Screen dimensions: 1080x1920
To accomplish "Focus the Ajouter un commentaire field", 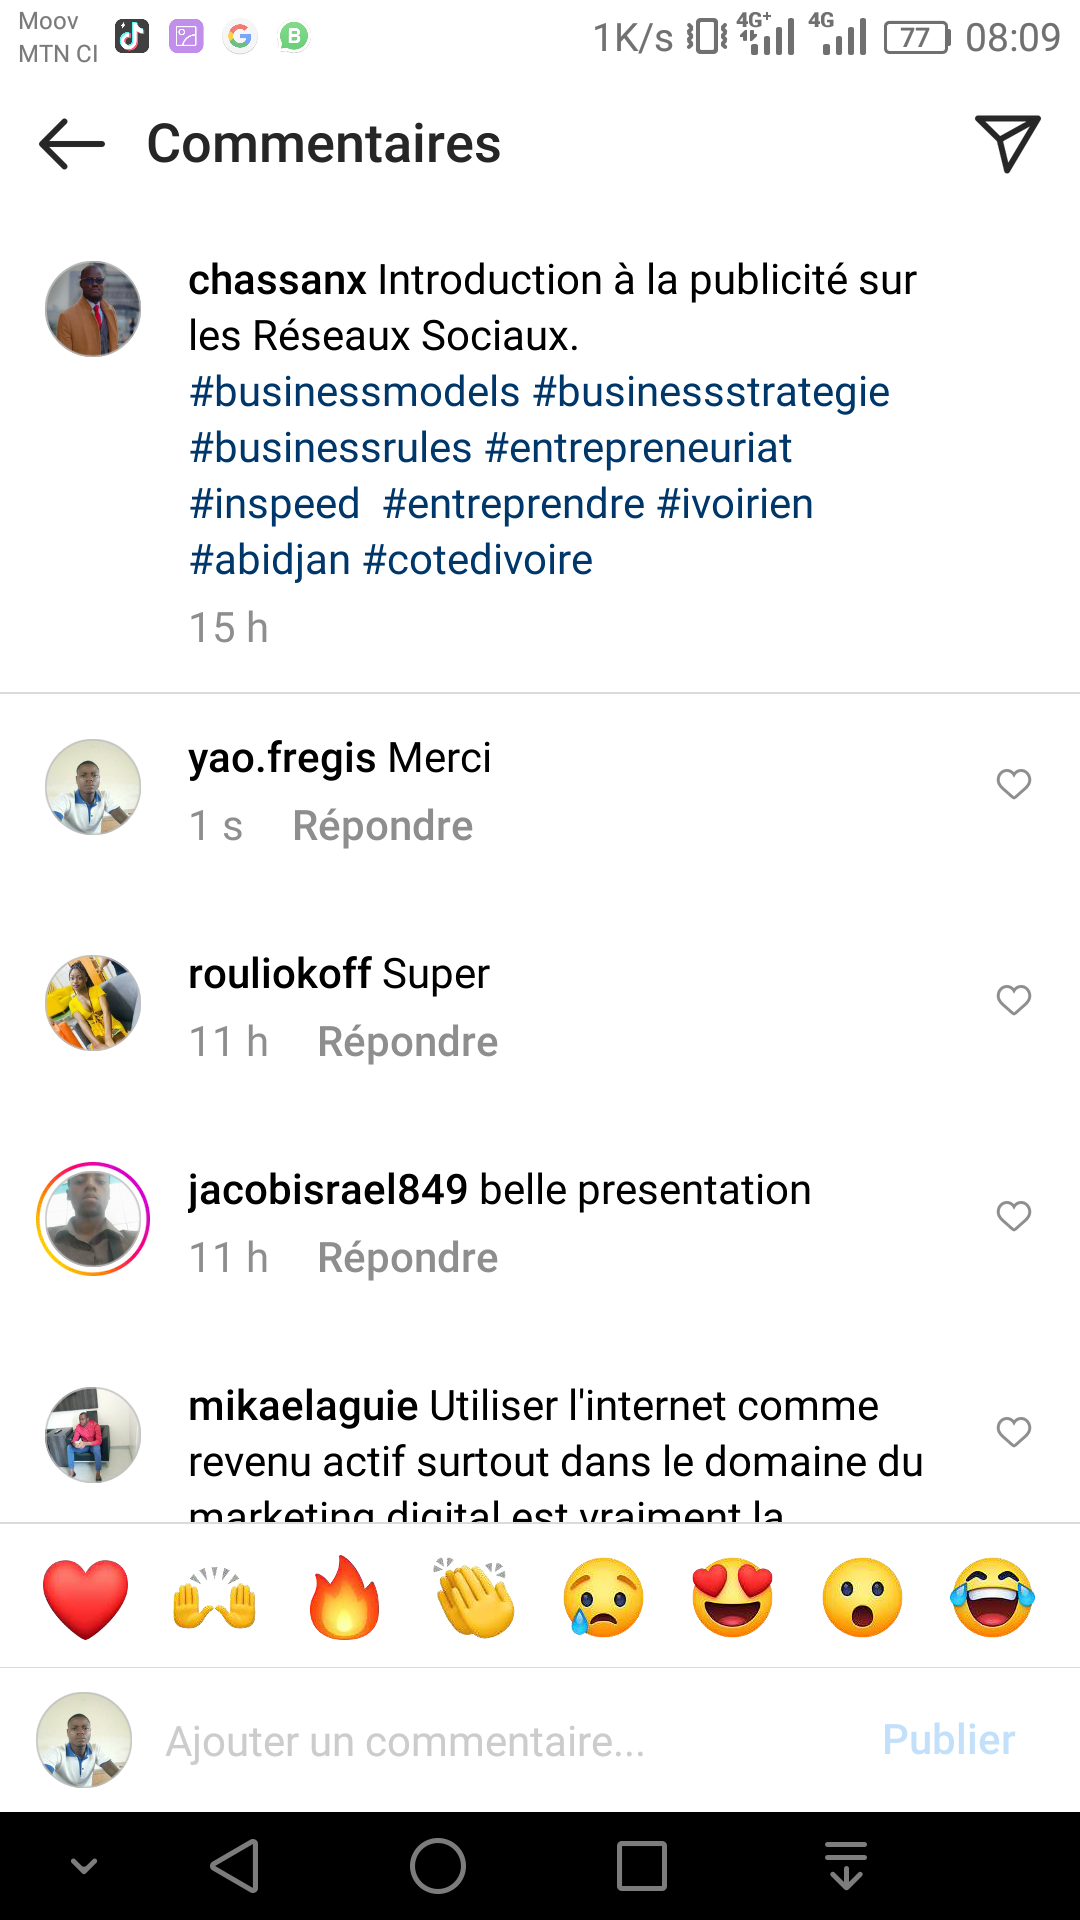I will coord(500,1741).
